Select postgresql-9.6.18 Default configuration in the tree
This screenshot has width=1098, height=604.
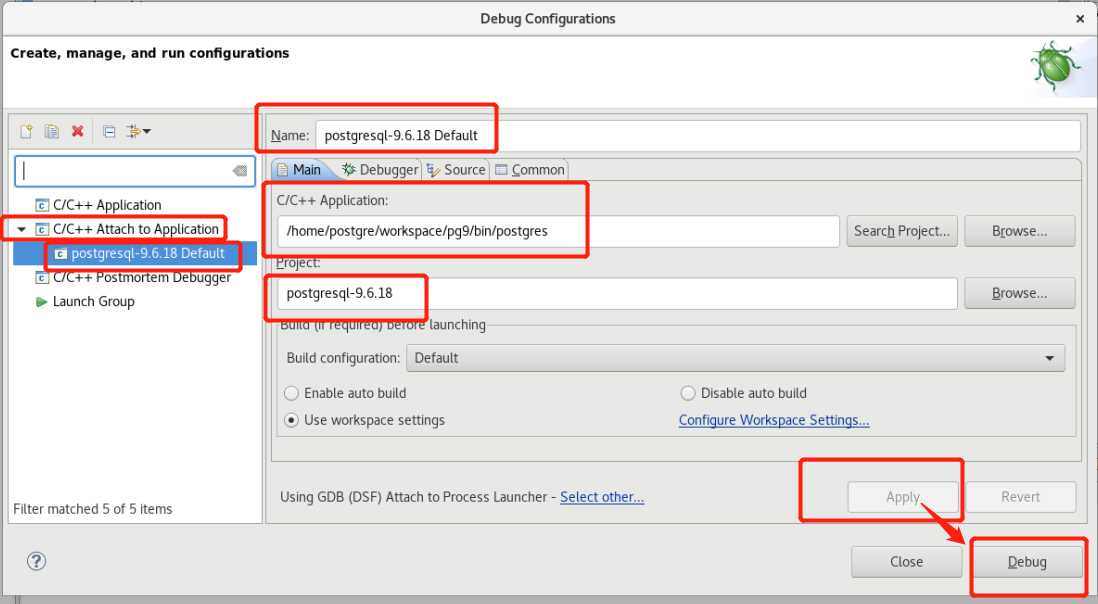148,253
